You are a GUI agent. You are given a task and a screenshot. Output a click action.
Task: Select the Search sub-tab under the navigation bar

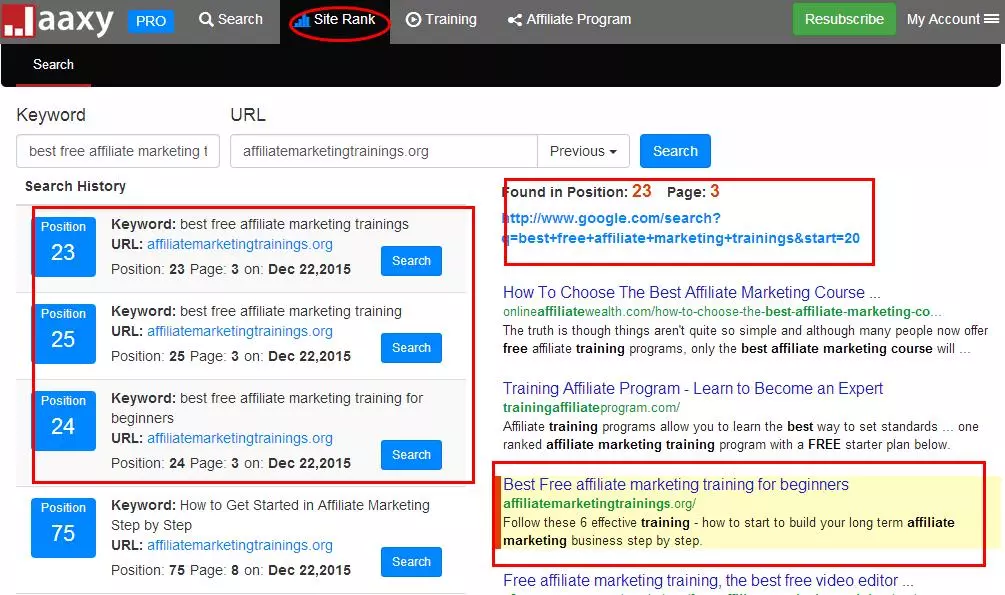tap(53, 65)
